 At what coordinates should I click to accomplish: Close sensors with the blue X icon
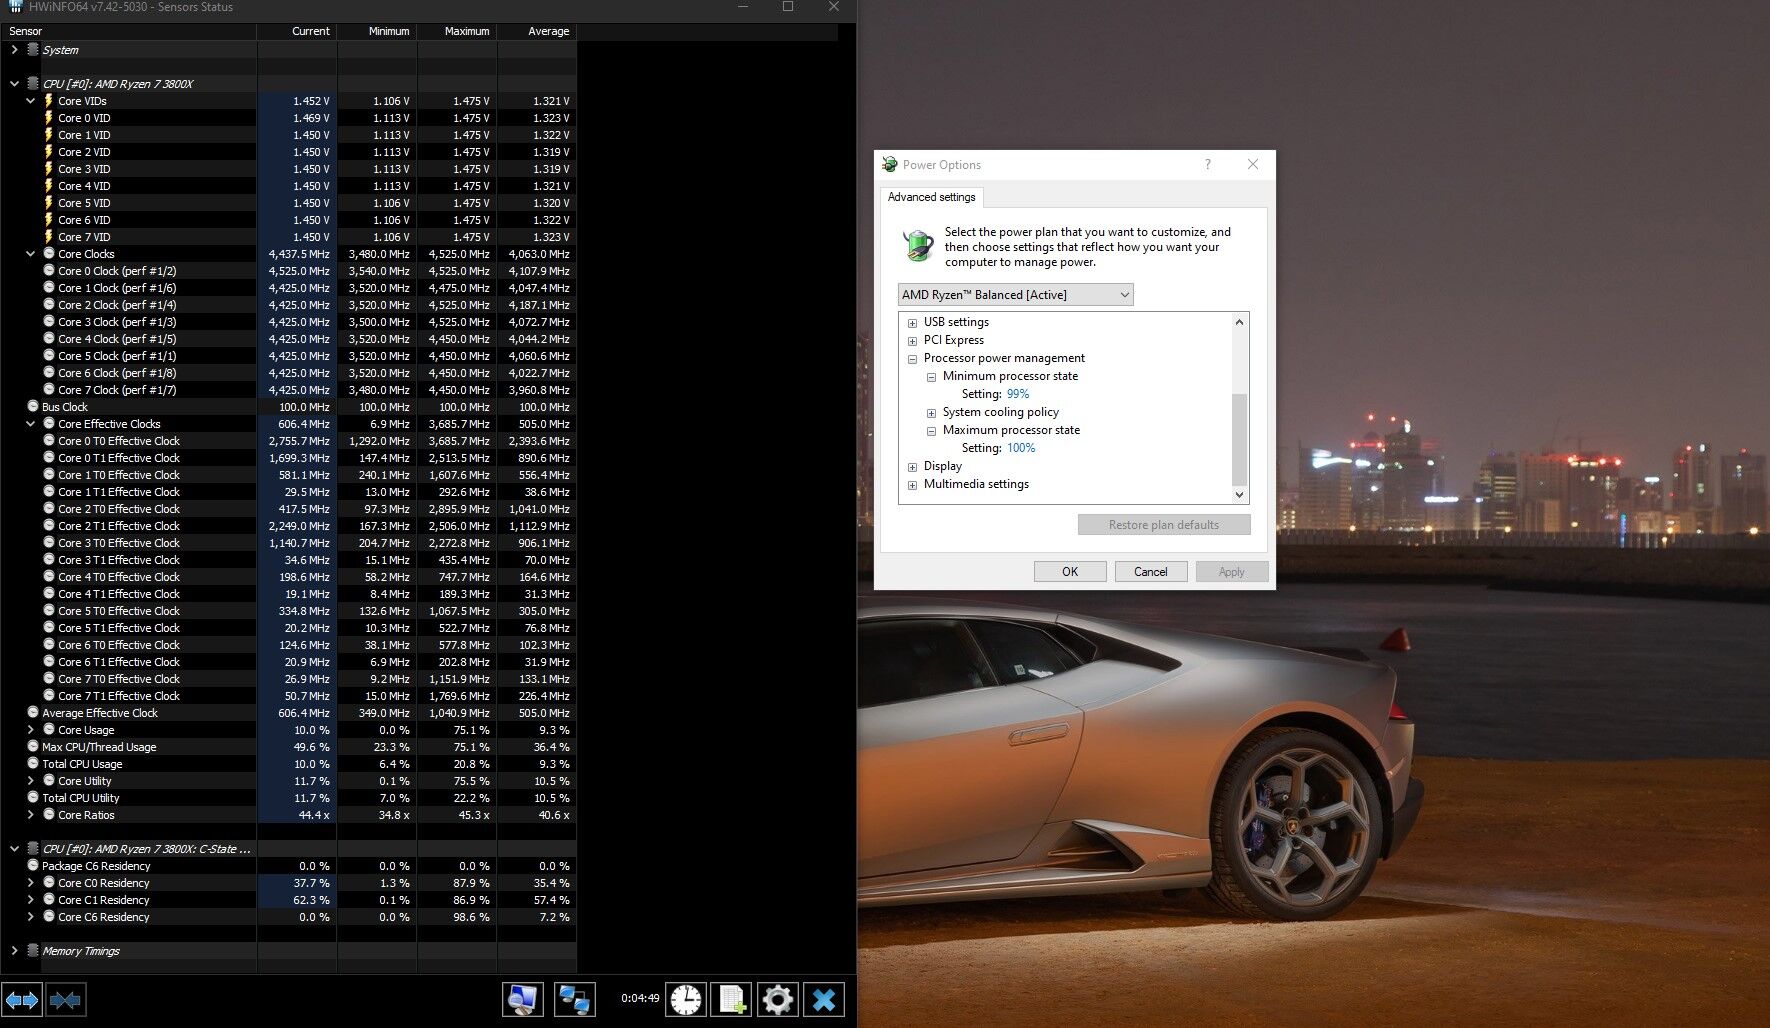tap(824, 999)
